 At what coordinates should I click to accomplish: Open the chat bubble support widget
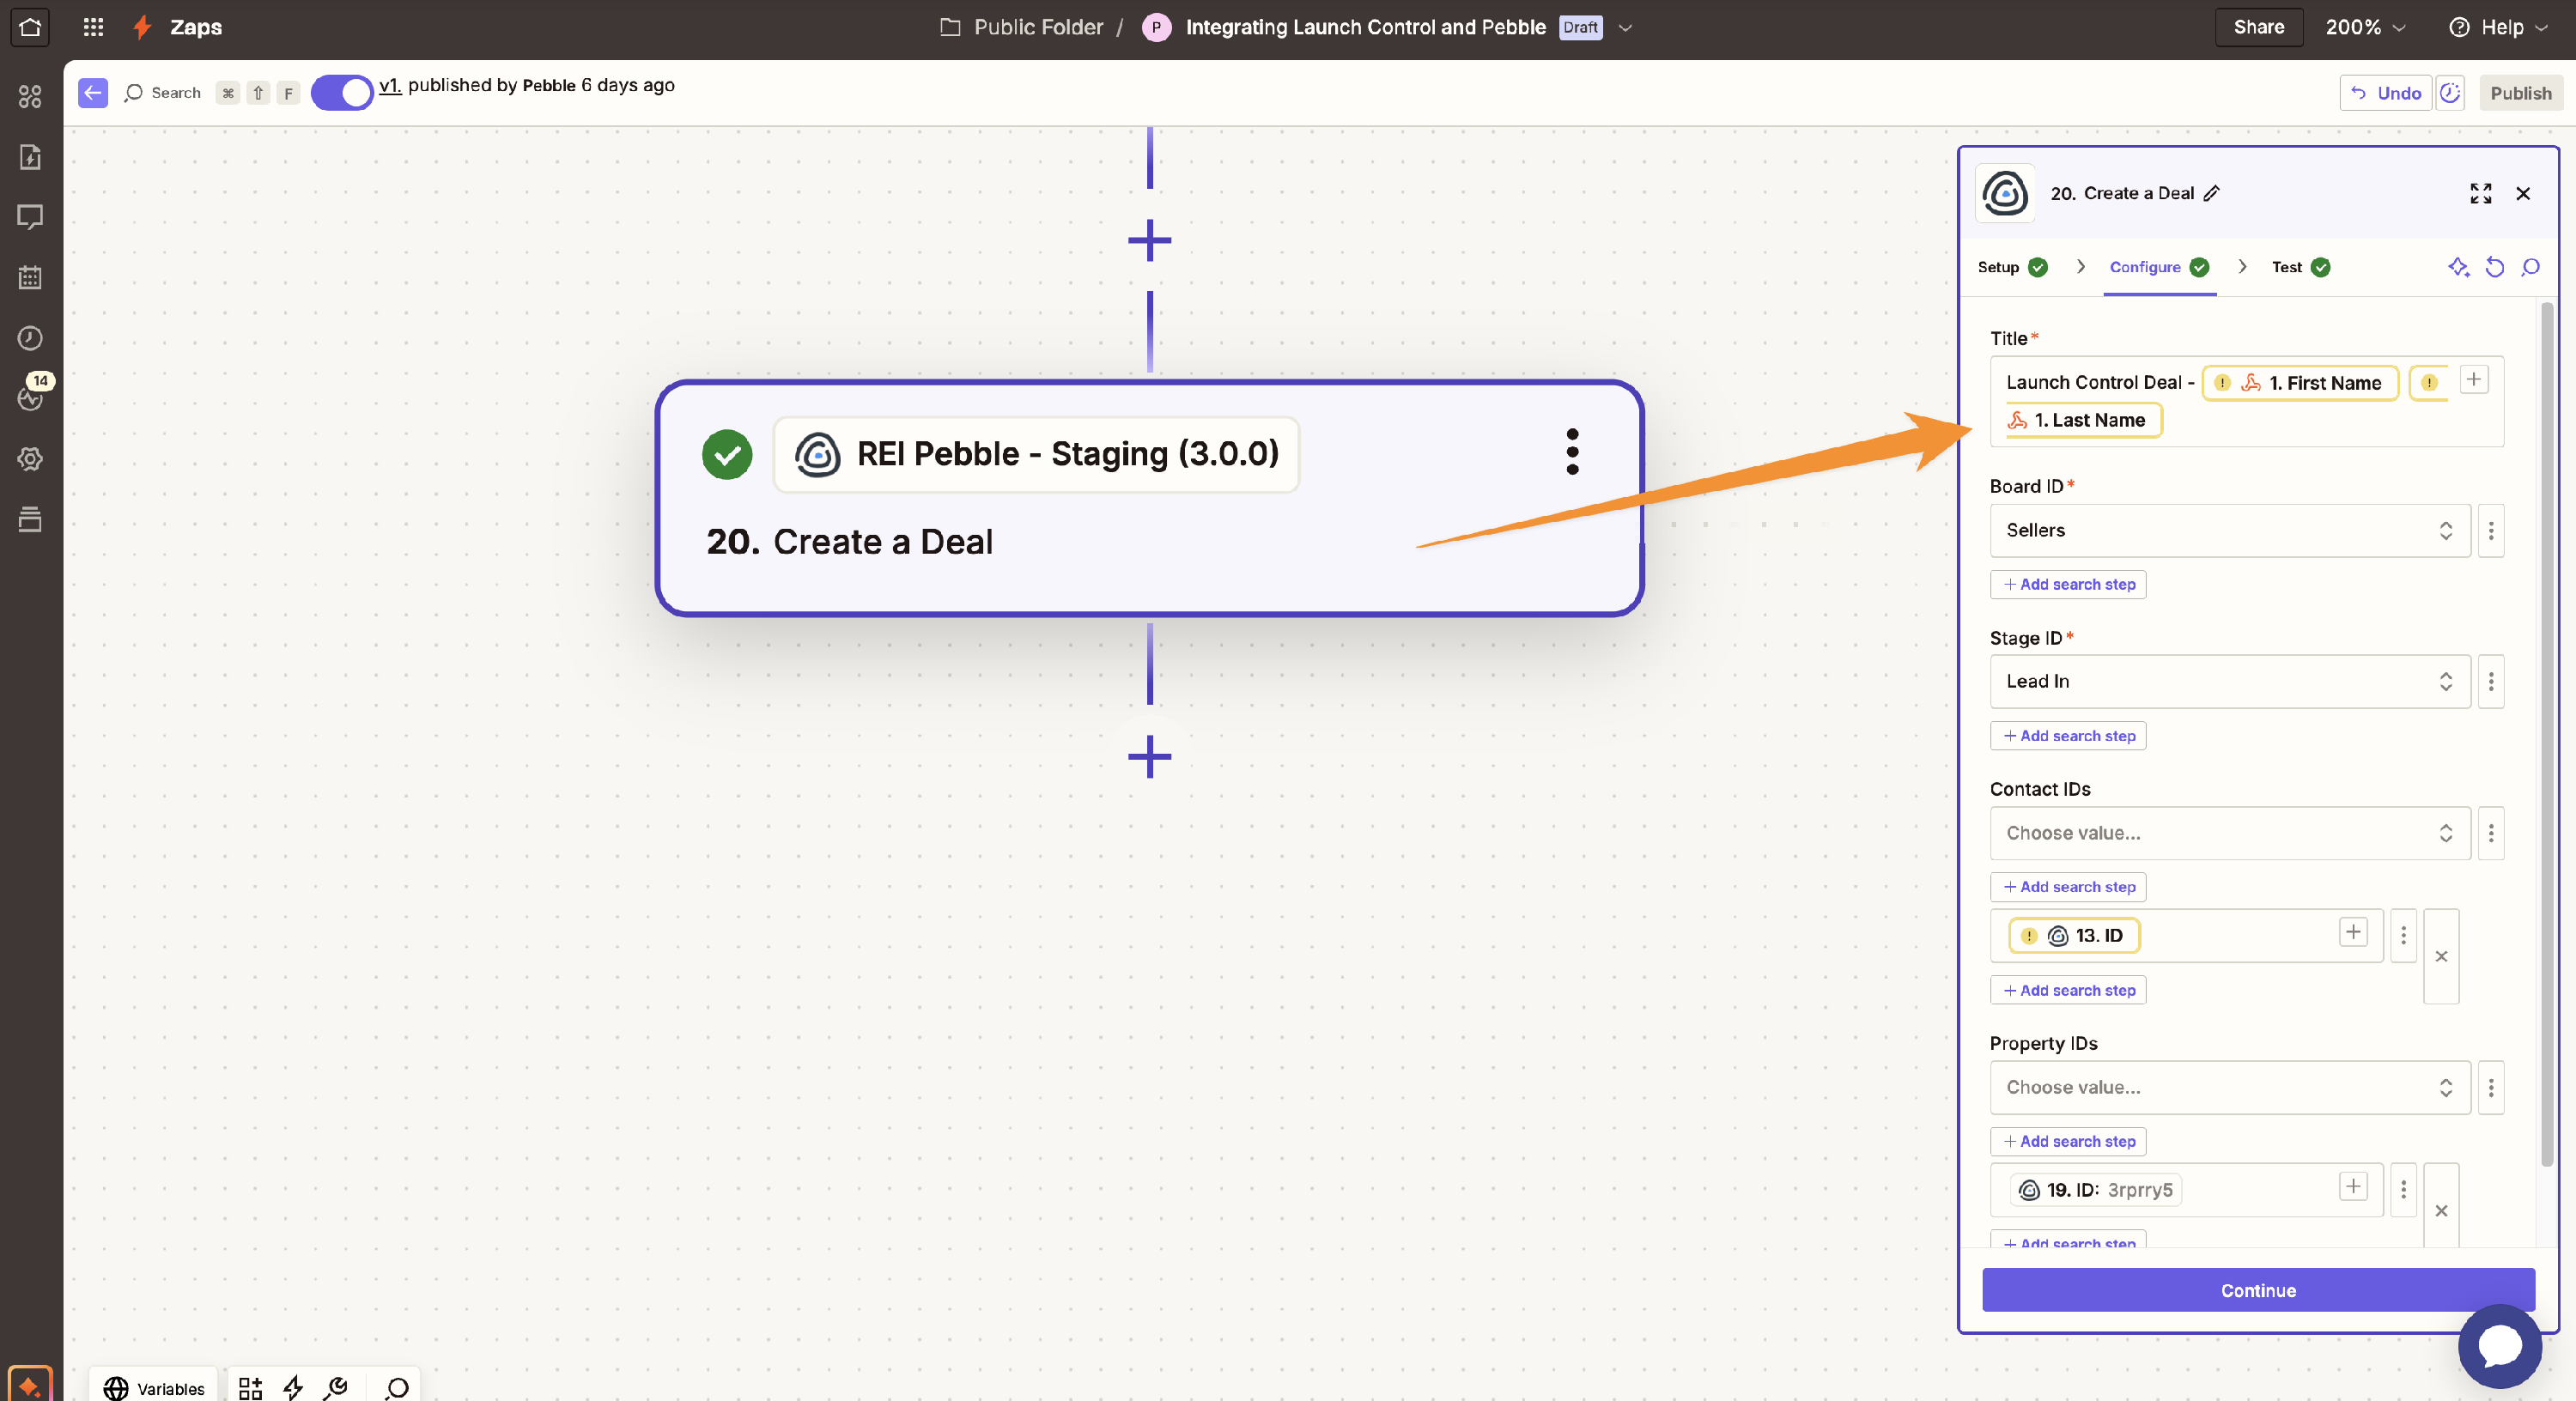(2499, 1346)
